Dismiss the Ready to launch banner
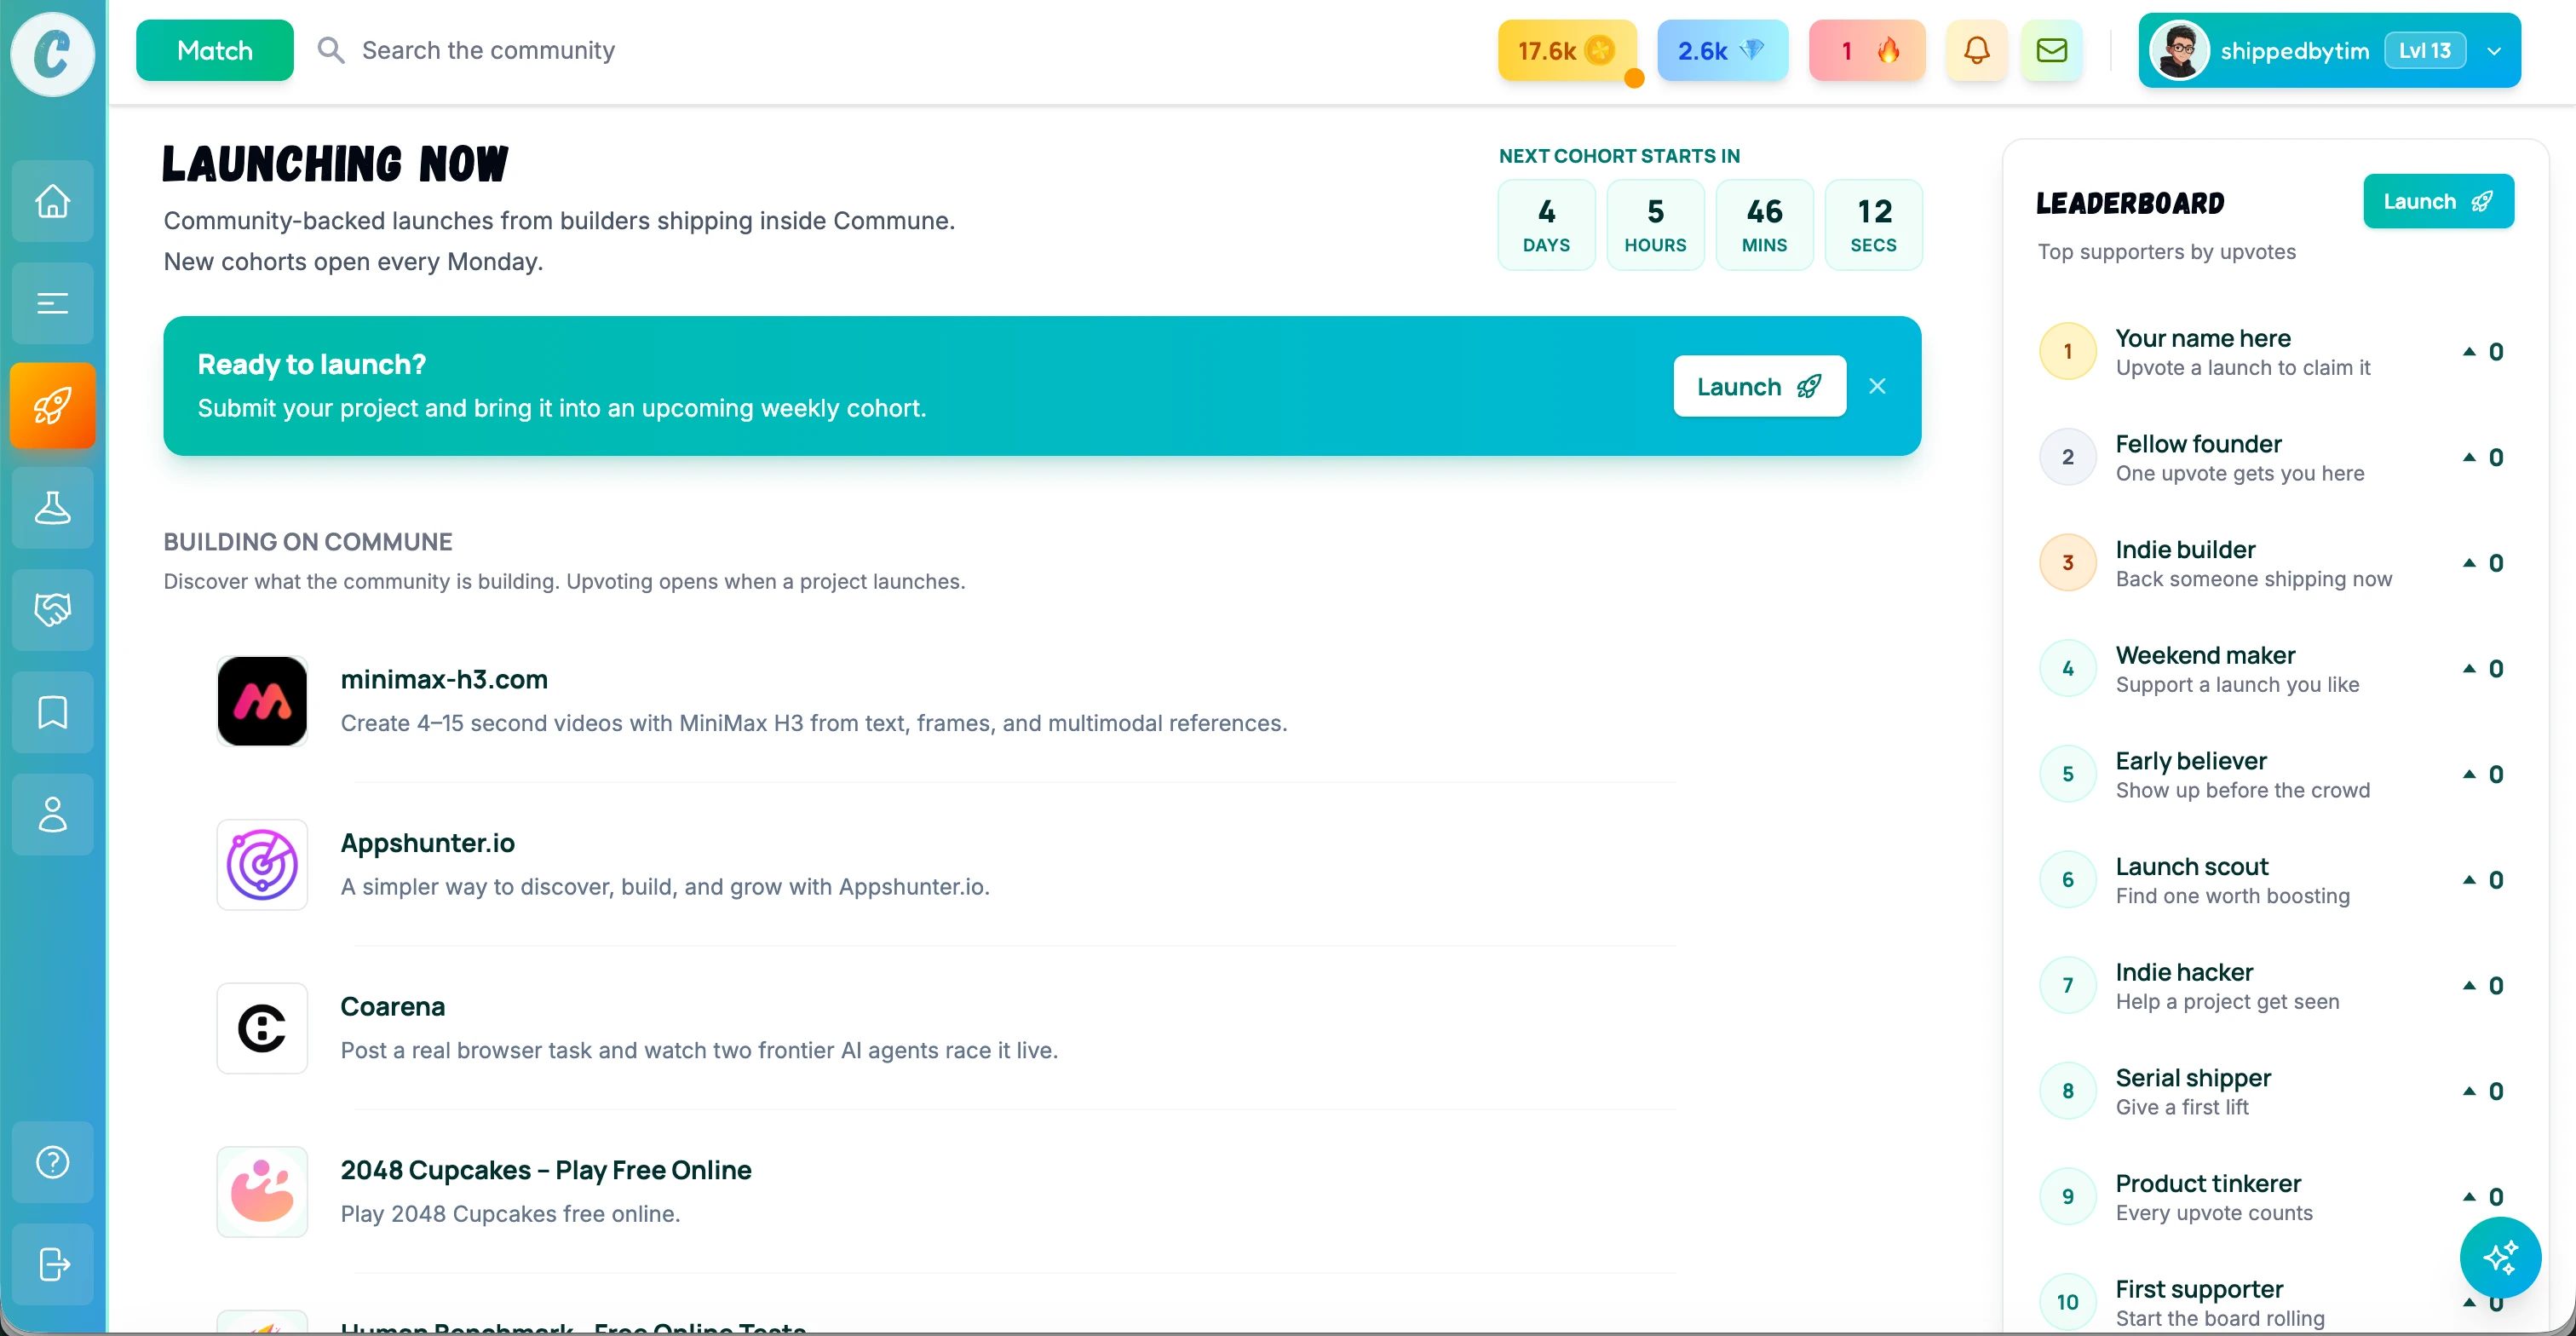This screenshot has width=2576, height=1336. click(1877, 386)
